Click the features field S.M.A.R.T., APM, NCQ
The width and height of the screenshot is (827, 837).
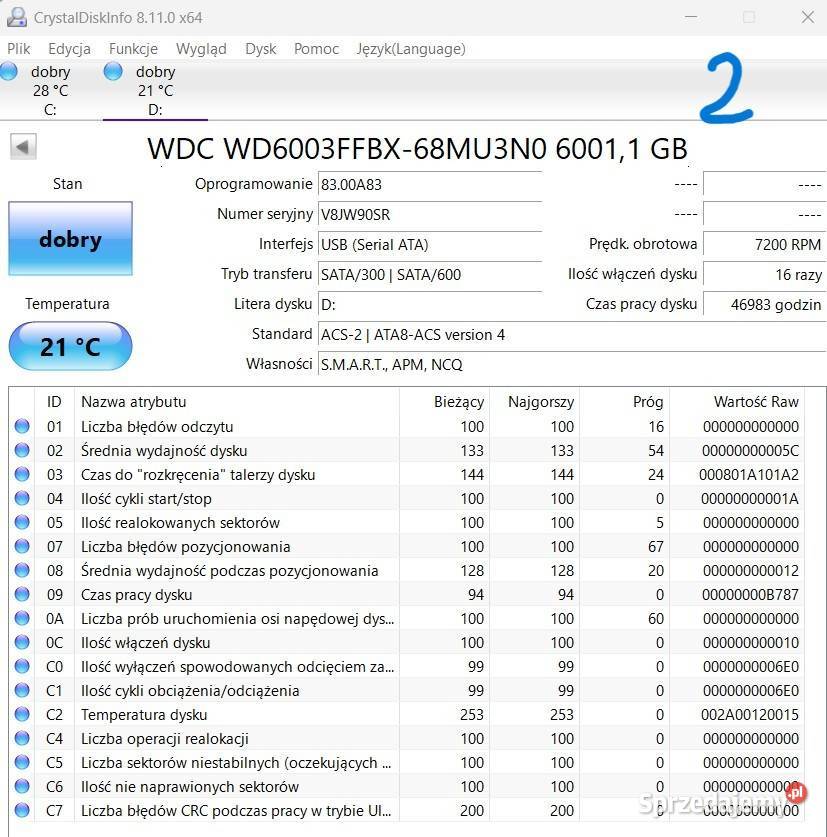572,365
